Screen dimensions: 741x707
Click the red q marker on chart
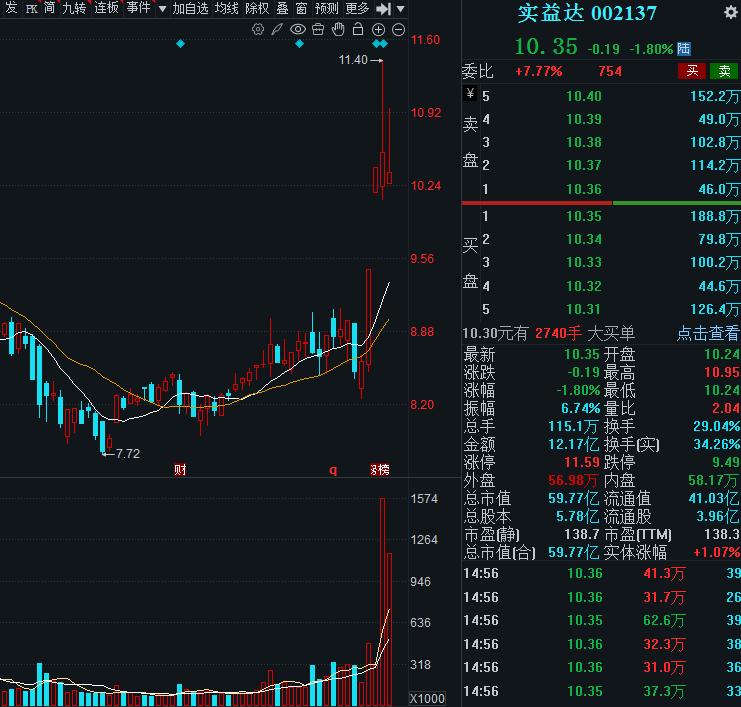[333, 469]
